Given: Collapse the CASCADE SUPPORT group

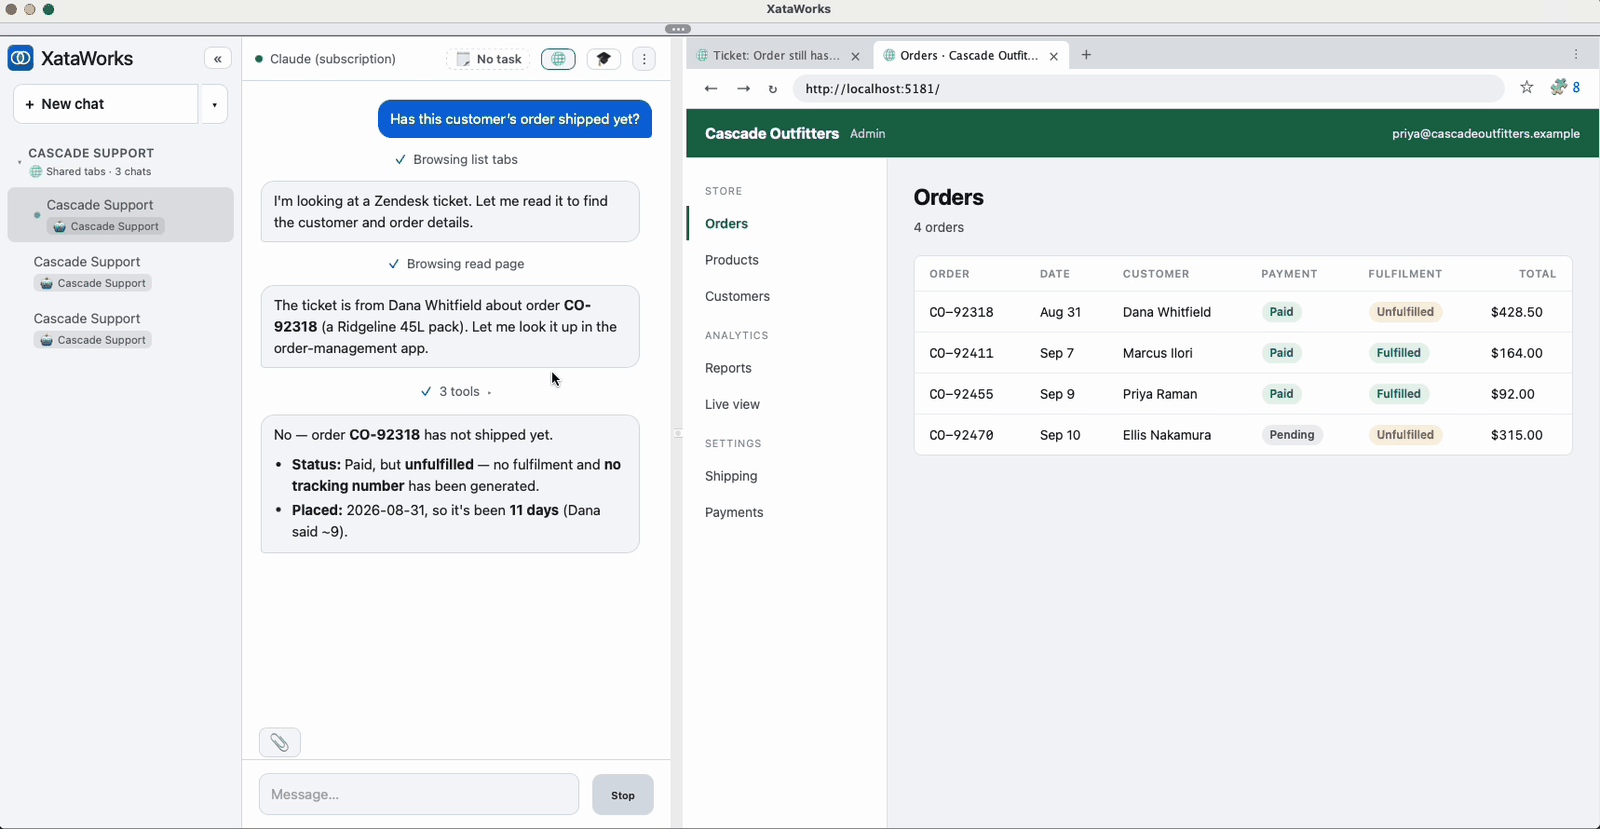Looking at the screenshot, I should [19, 162].
